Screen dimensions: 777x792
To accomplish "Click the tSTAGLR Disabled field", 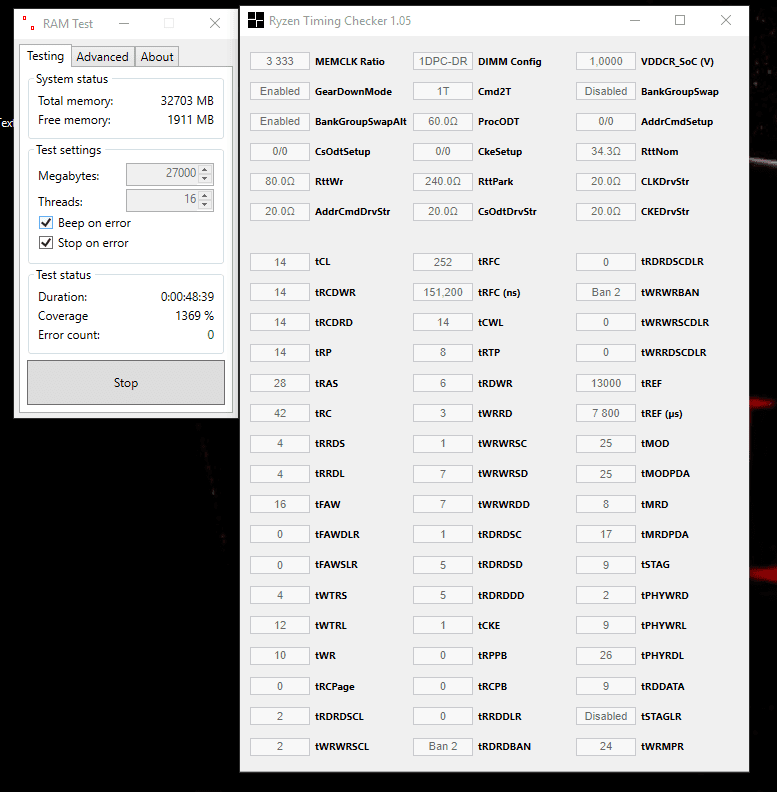I will click(x=606, y=716).
